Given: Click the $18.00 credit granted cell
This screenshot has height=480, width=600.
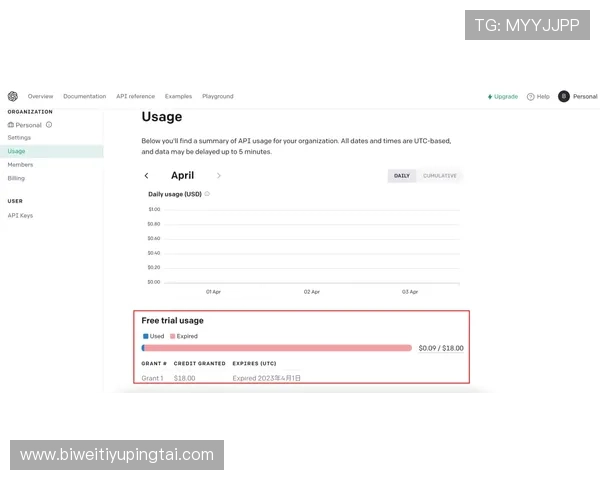Looking at the screenshot, I should [184, 378].
